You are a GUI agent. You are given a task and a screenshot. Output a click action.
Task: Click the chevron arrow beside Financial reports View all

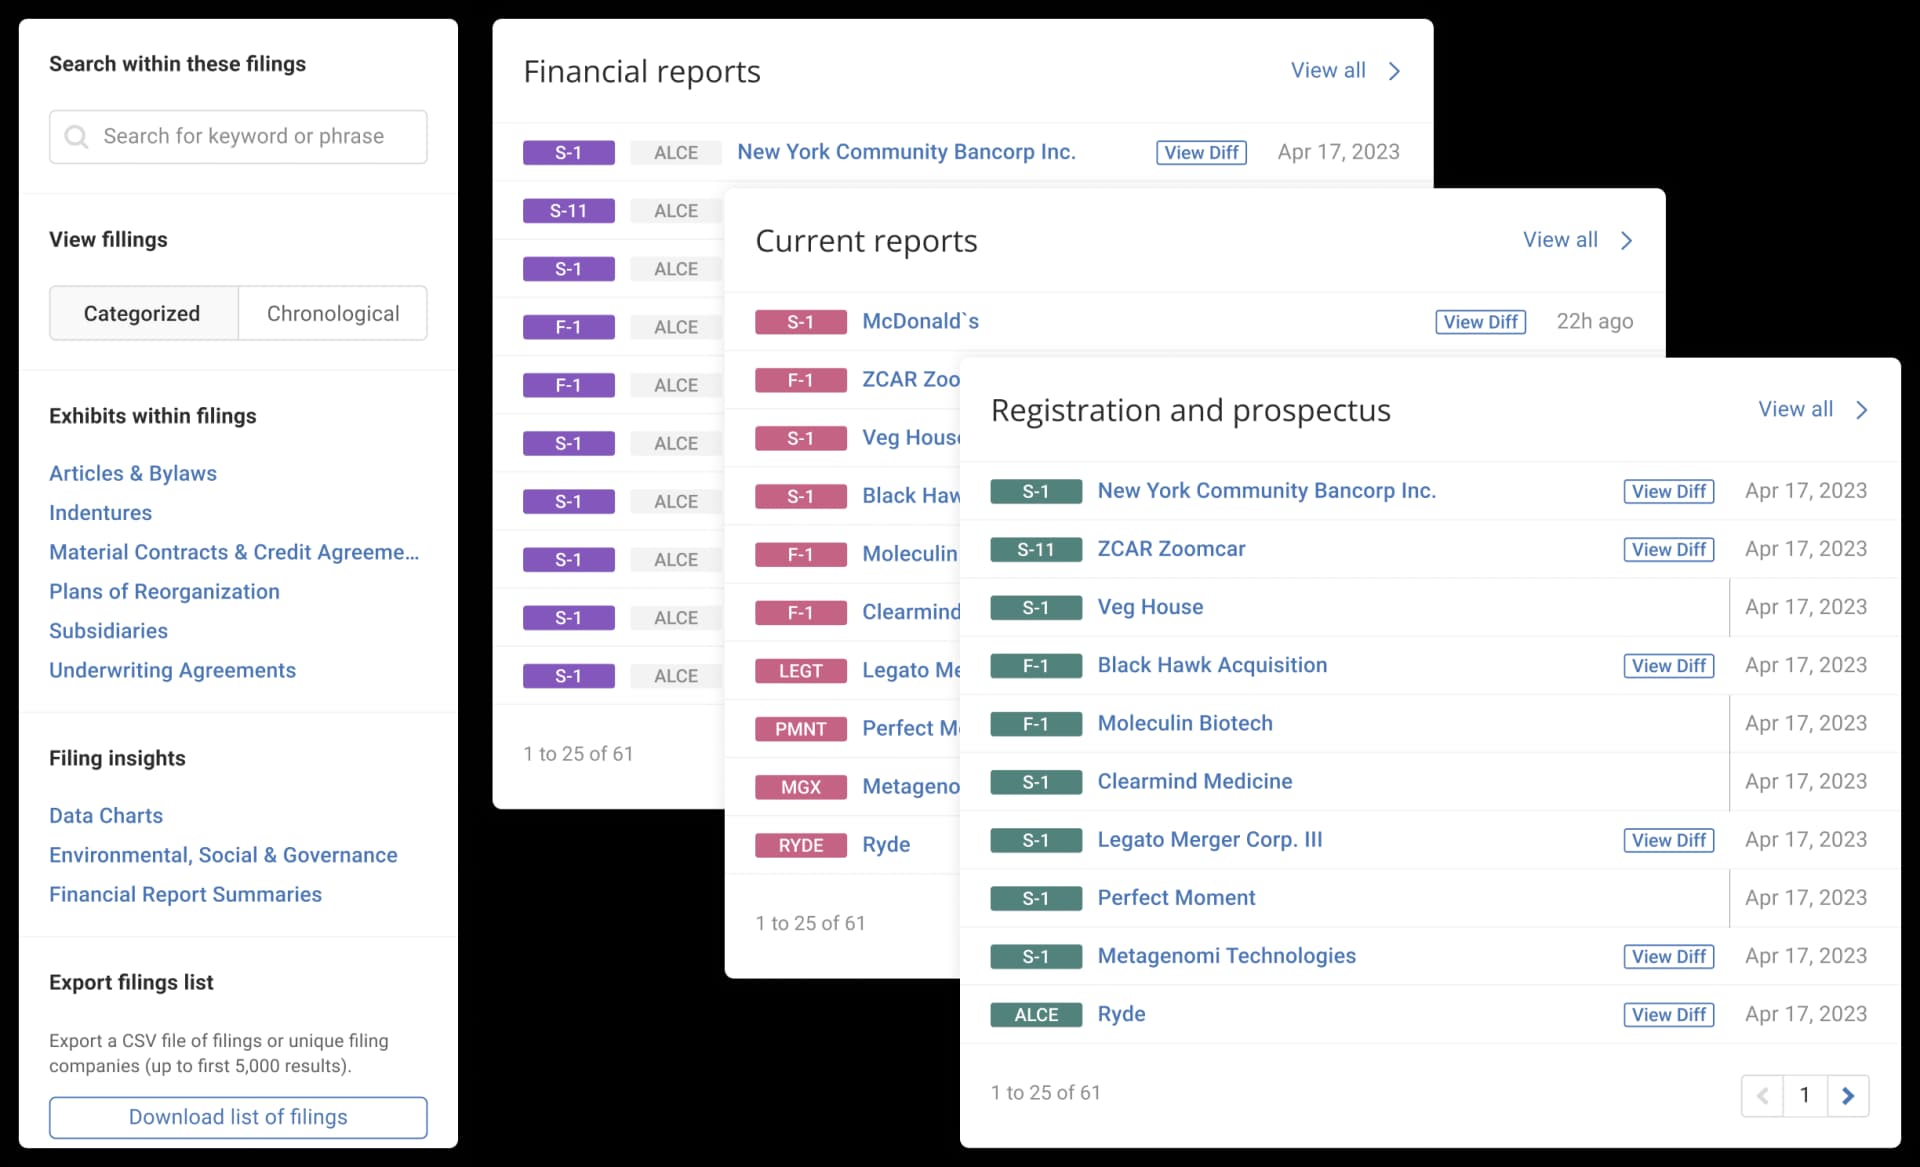pyautogui.click(x=1394, y=71)
